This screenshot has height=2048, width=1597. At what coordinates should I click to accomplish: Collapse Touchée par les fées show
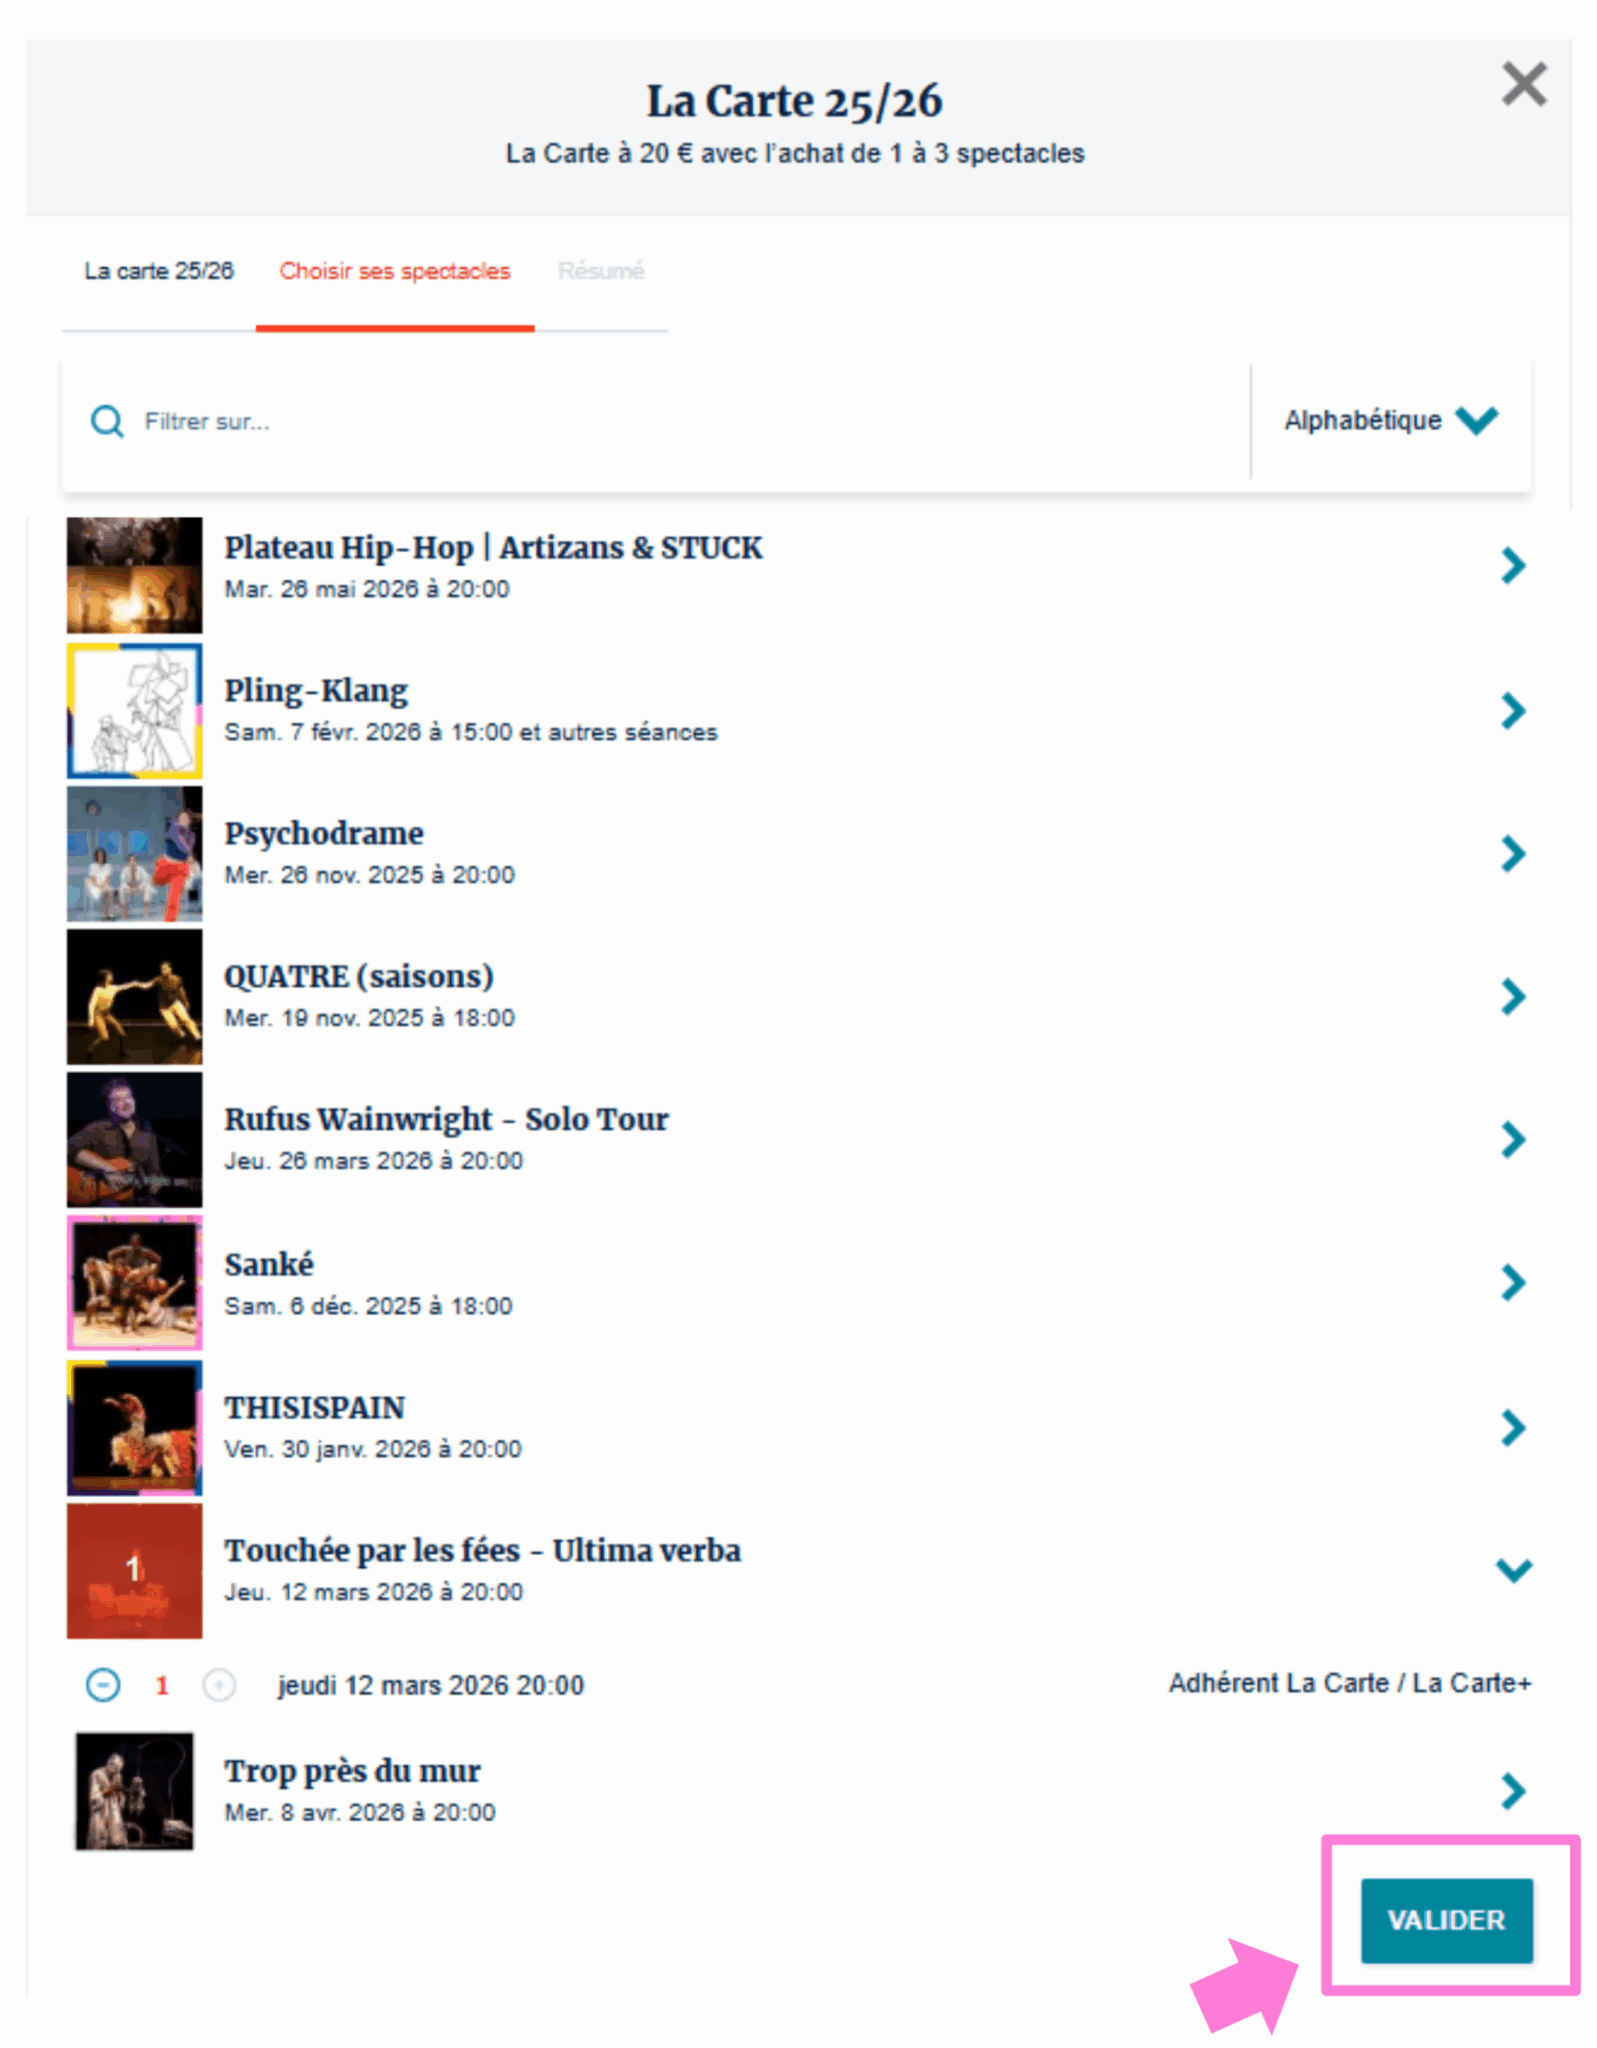[1514, 1570]
